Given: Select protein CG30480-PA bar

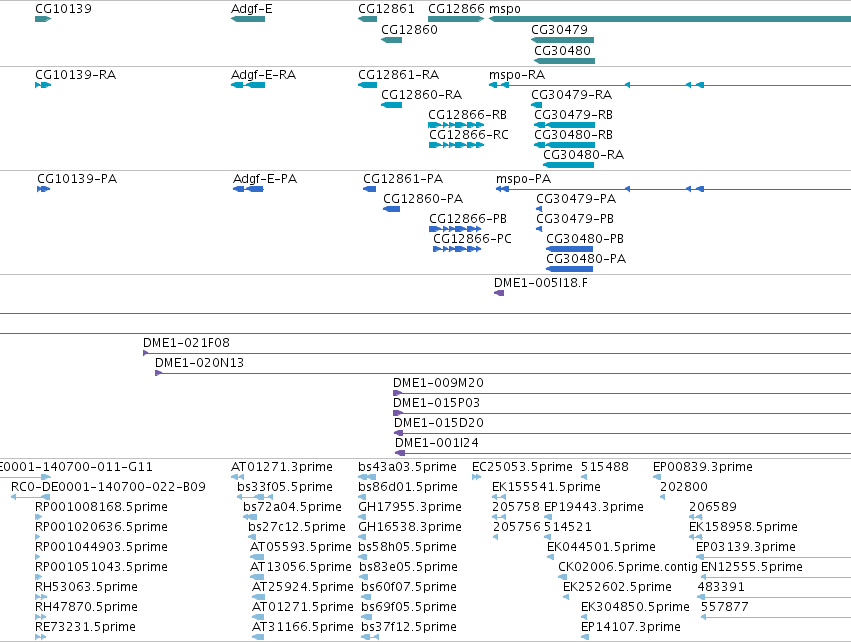Looking at the screenshot, I should point(569,269).
